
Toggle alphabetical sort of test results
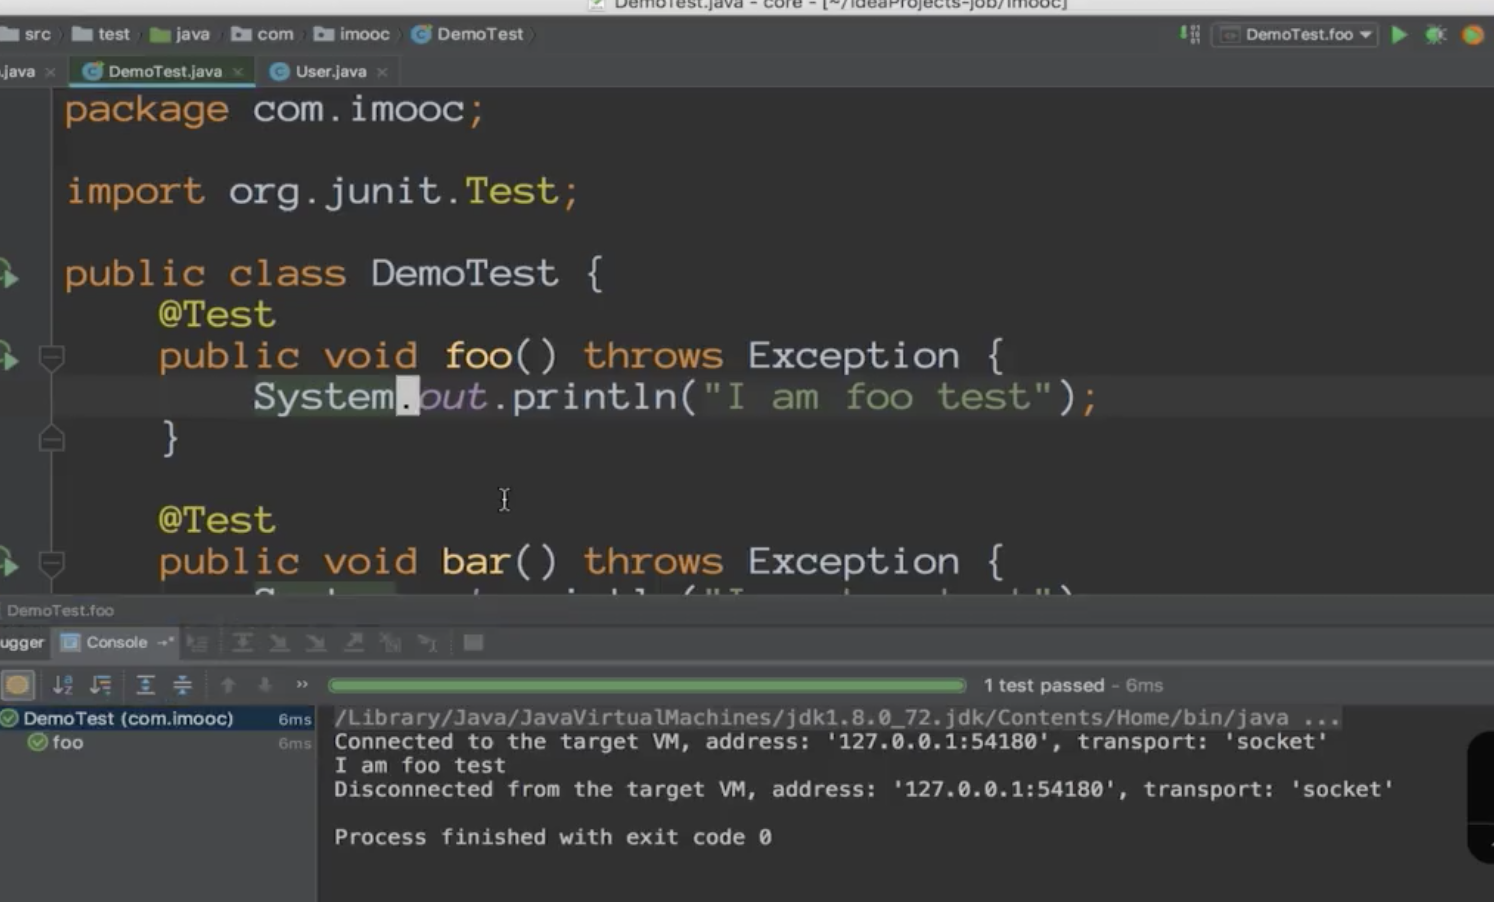pyautogui.click(x=63, y=685)
